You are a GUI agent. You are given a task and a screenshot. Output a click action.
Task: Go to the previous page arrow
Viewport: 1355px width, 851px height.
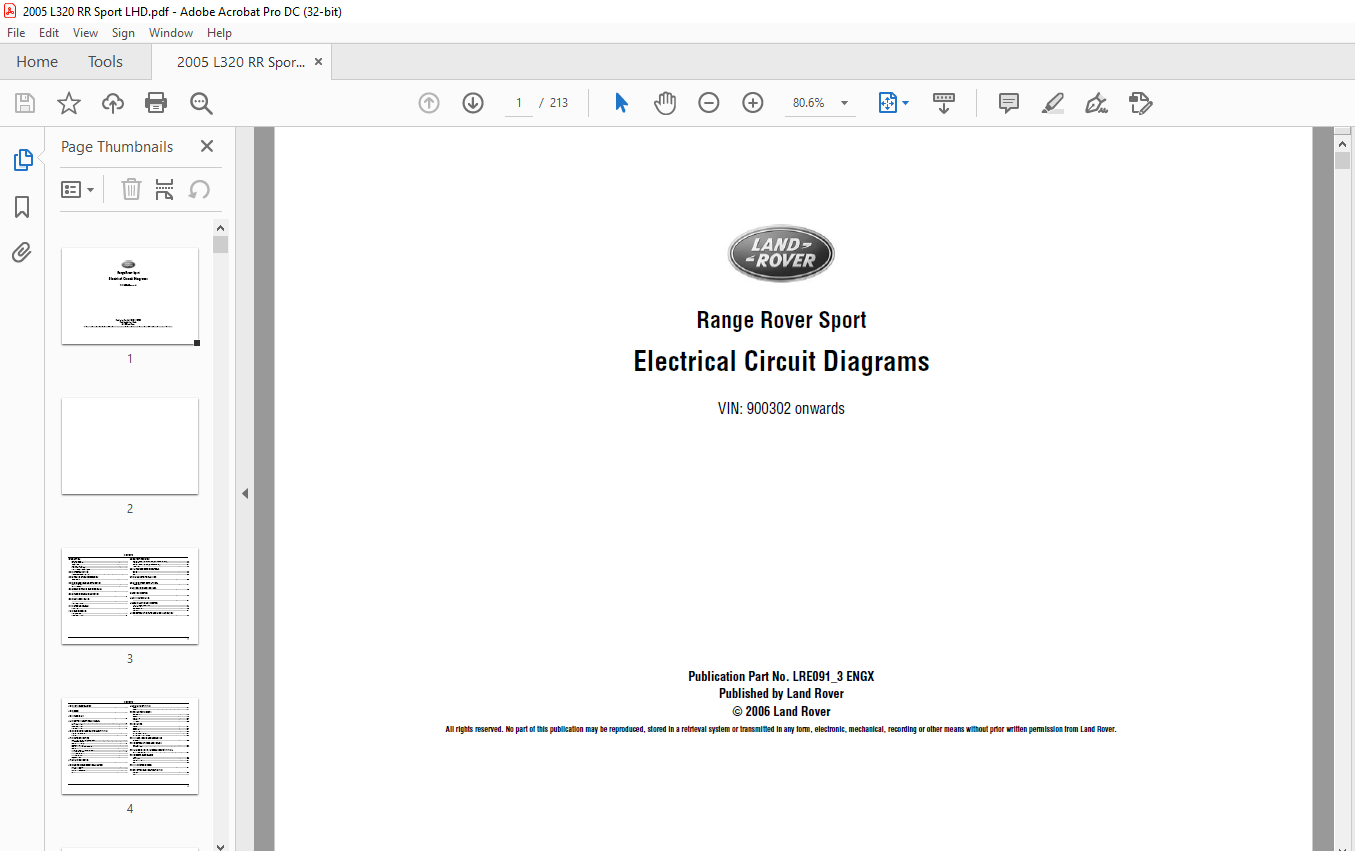coord(429,103)
